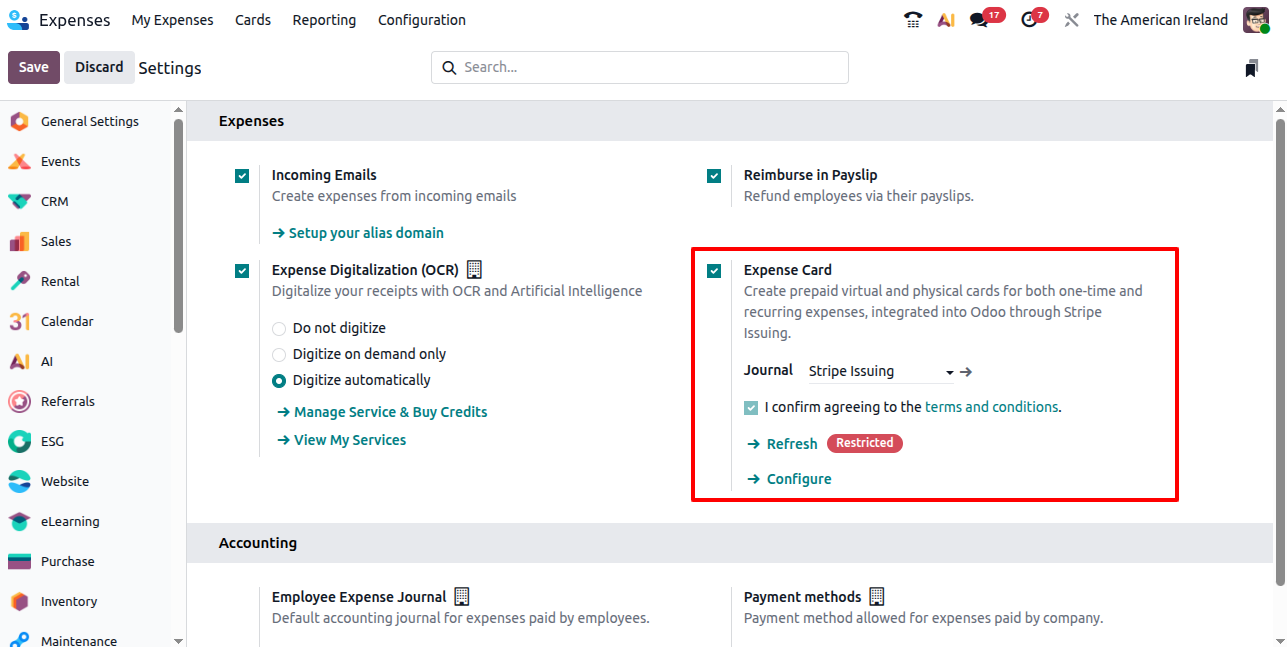This screenshot has height=647, width=1287.
Task: Uncheck the Incoming Emails checkbox
Action: (x=242, y=176)
